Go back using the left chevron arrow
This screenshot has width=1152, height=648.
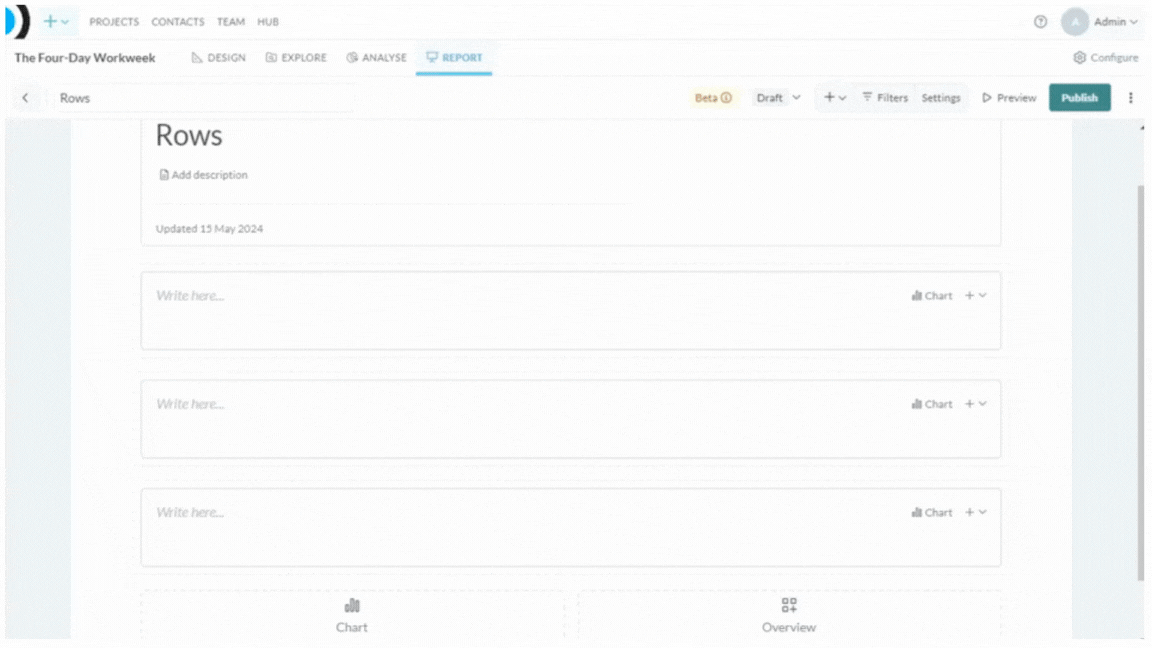click(26, 98)
